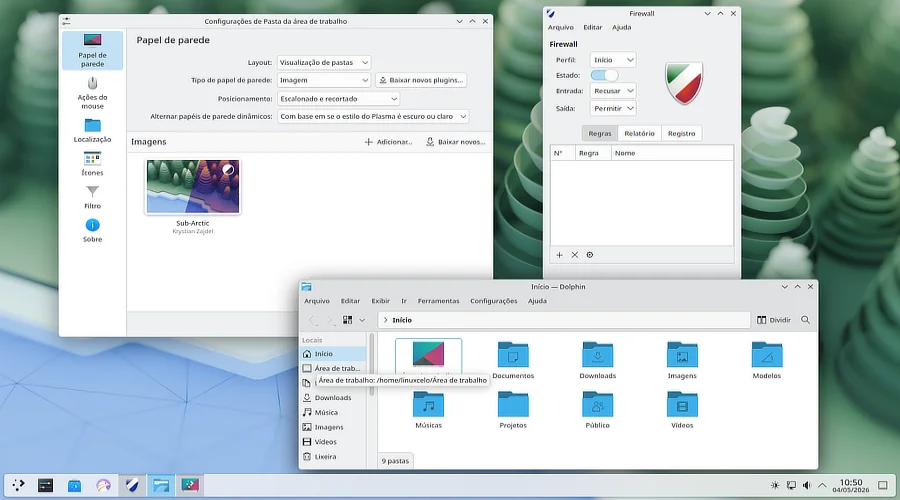900x500 pixels.
Task: Open Filtro settings page
Action: point(92,197)
